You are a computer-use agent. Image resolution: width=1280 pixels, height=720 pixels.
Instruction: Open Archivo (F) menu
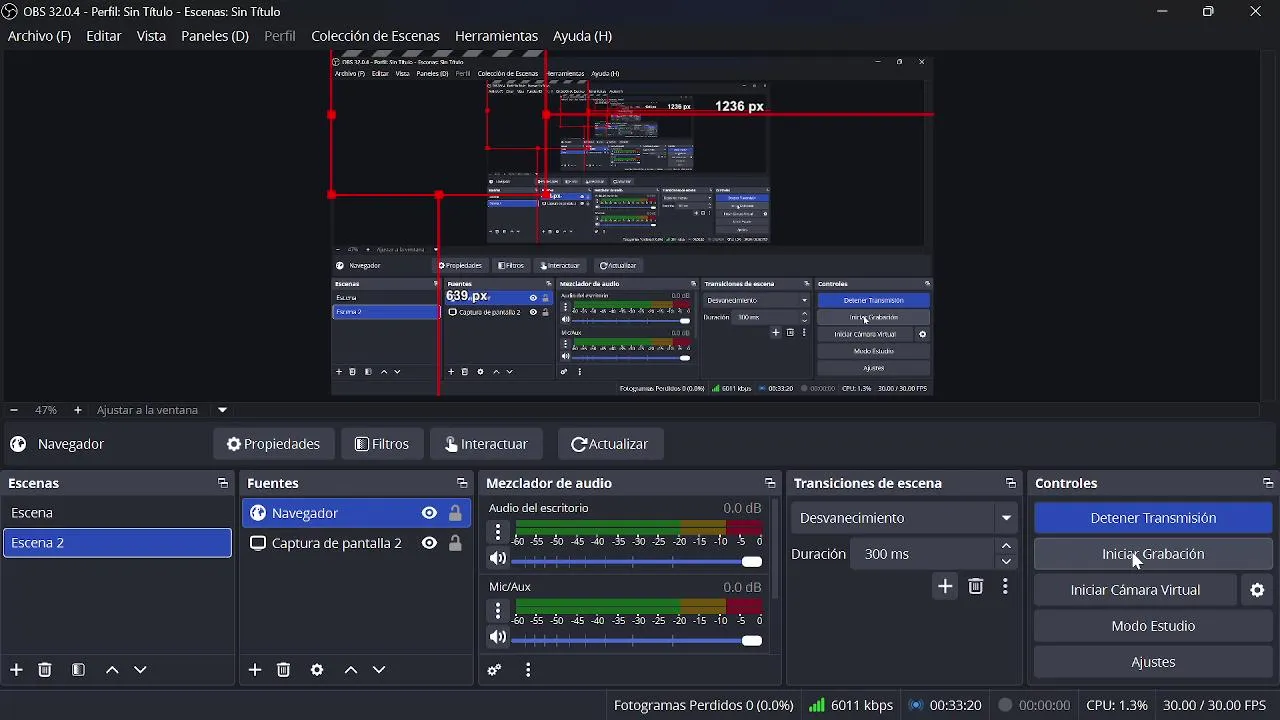pos(39,36)
